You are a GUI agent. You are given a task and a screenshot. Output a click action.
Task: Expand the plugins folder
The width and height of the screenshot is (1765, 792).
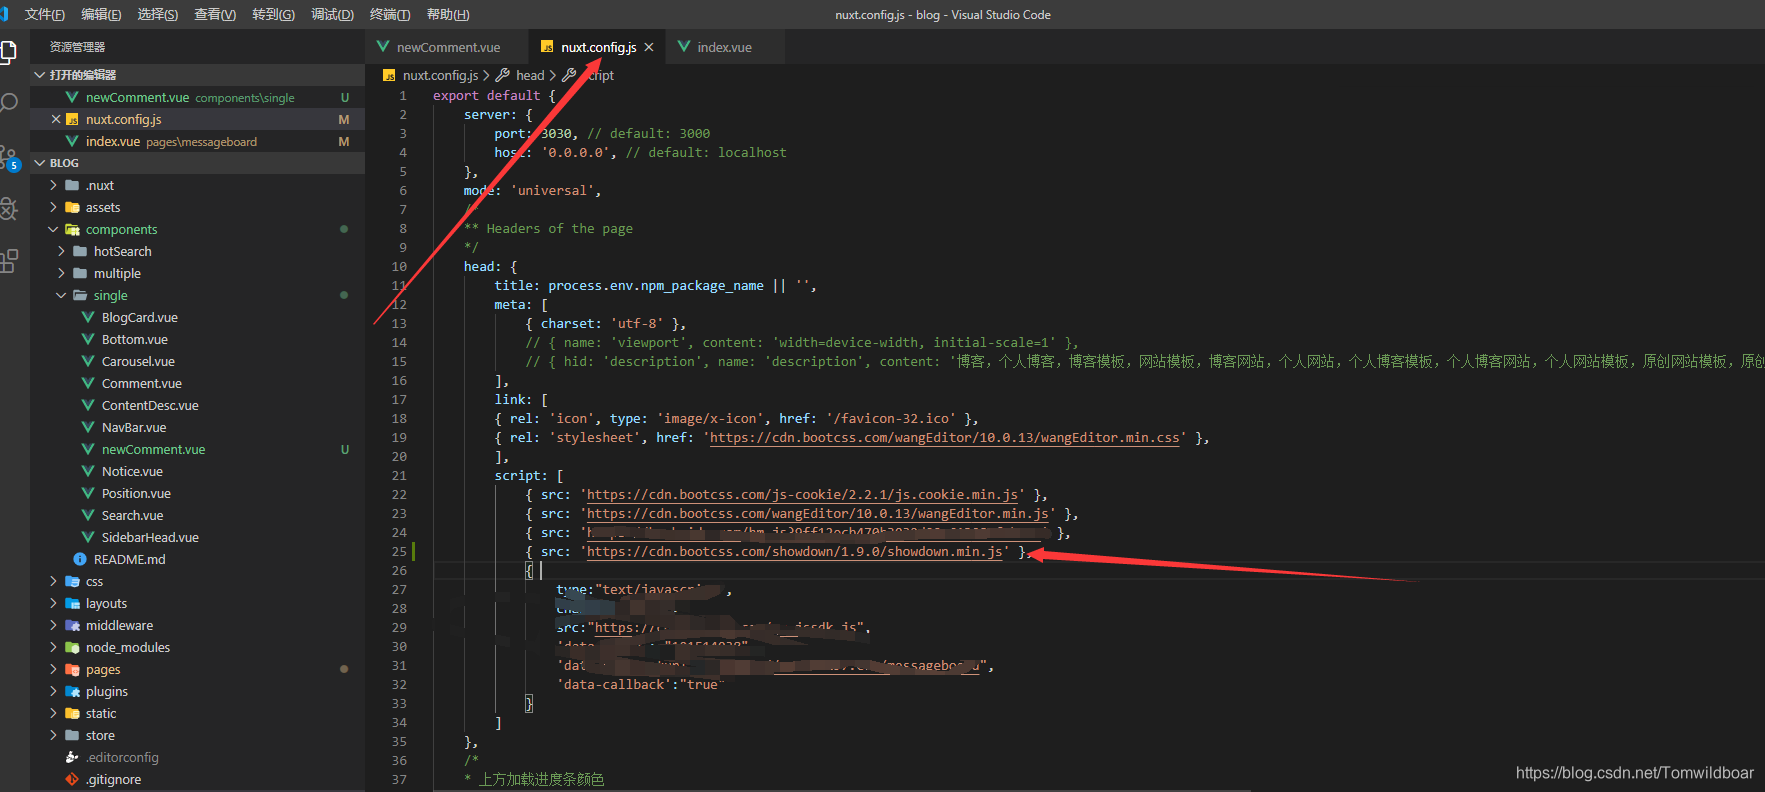click(x=53, y=691)
